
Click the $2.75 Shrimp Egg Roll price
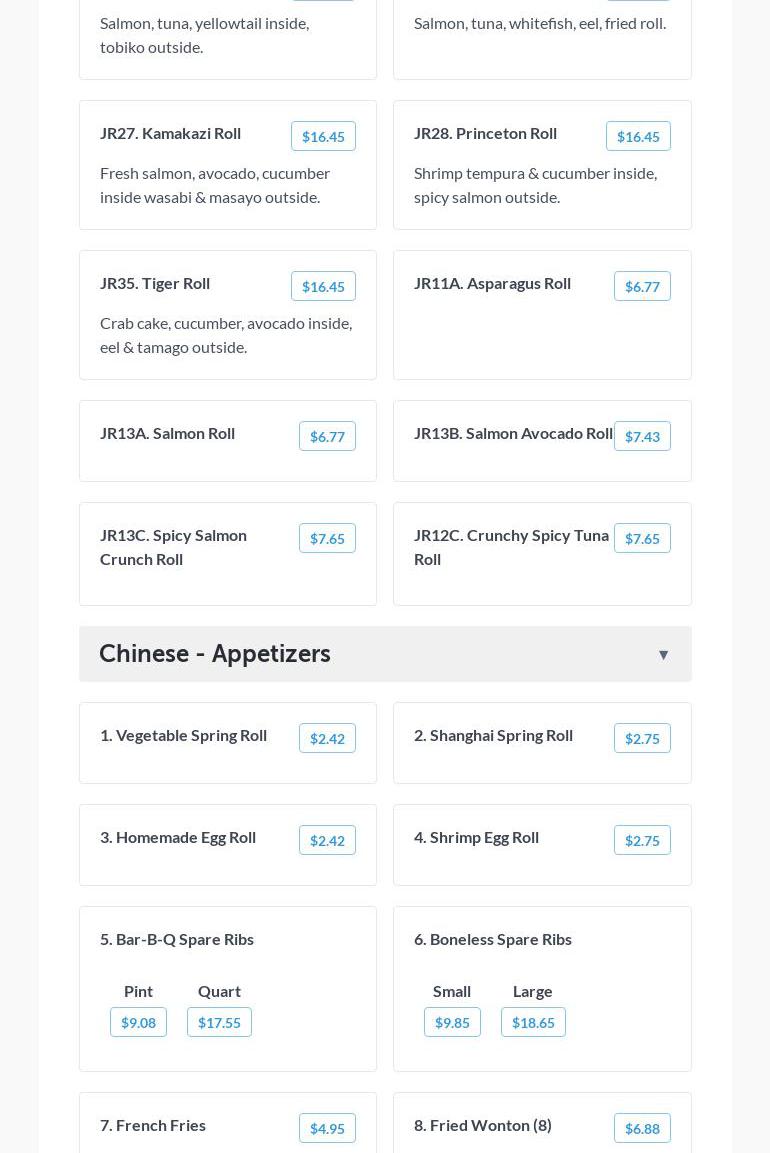point(642,841)
